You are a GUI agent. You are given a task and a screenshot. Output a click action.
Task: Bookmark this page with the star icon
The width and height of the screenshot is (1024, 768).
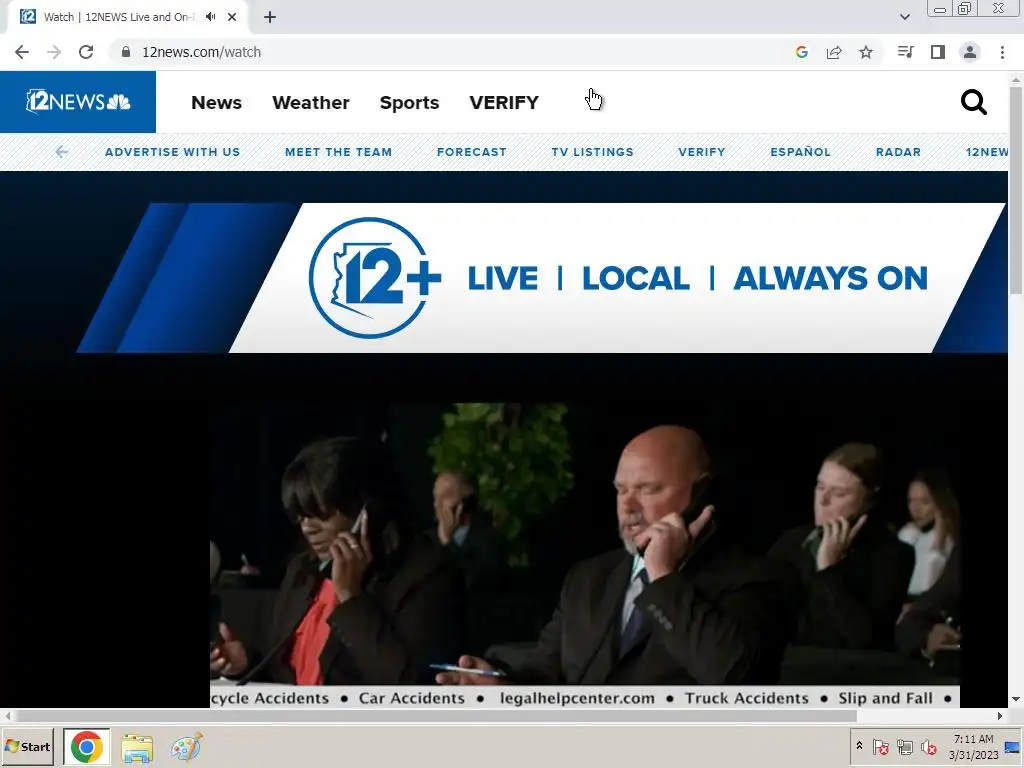point(866,52)
